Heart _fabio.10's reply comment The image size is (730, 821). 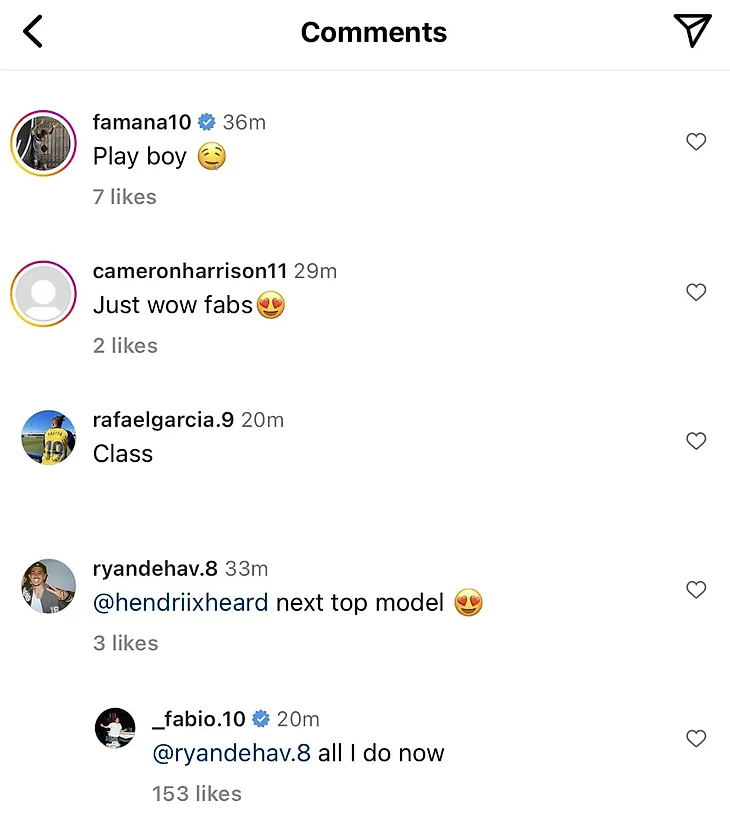tap(696, 739)
